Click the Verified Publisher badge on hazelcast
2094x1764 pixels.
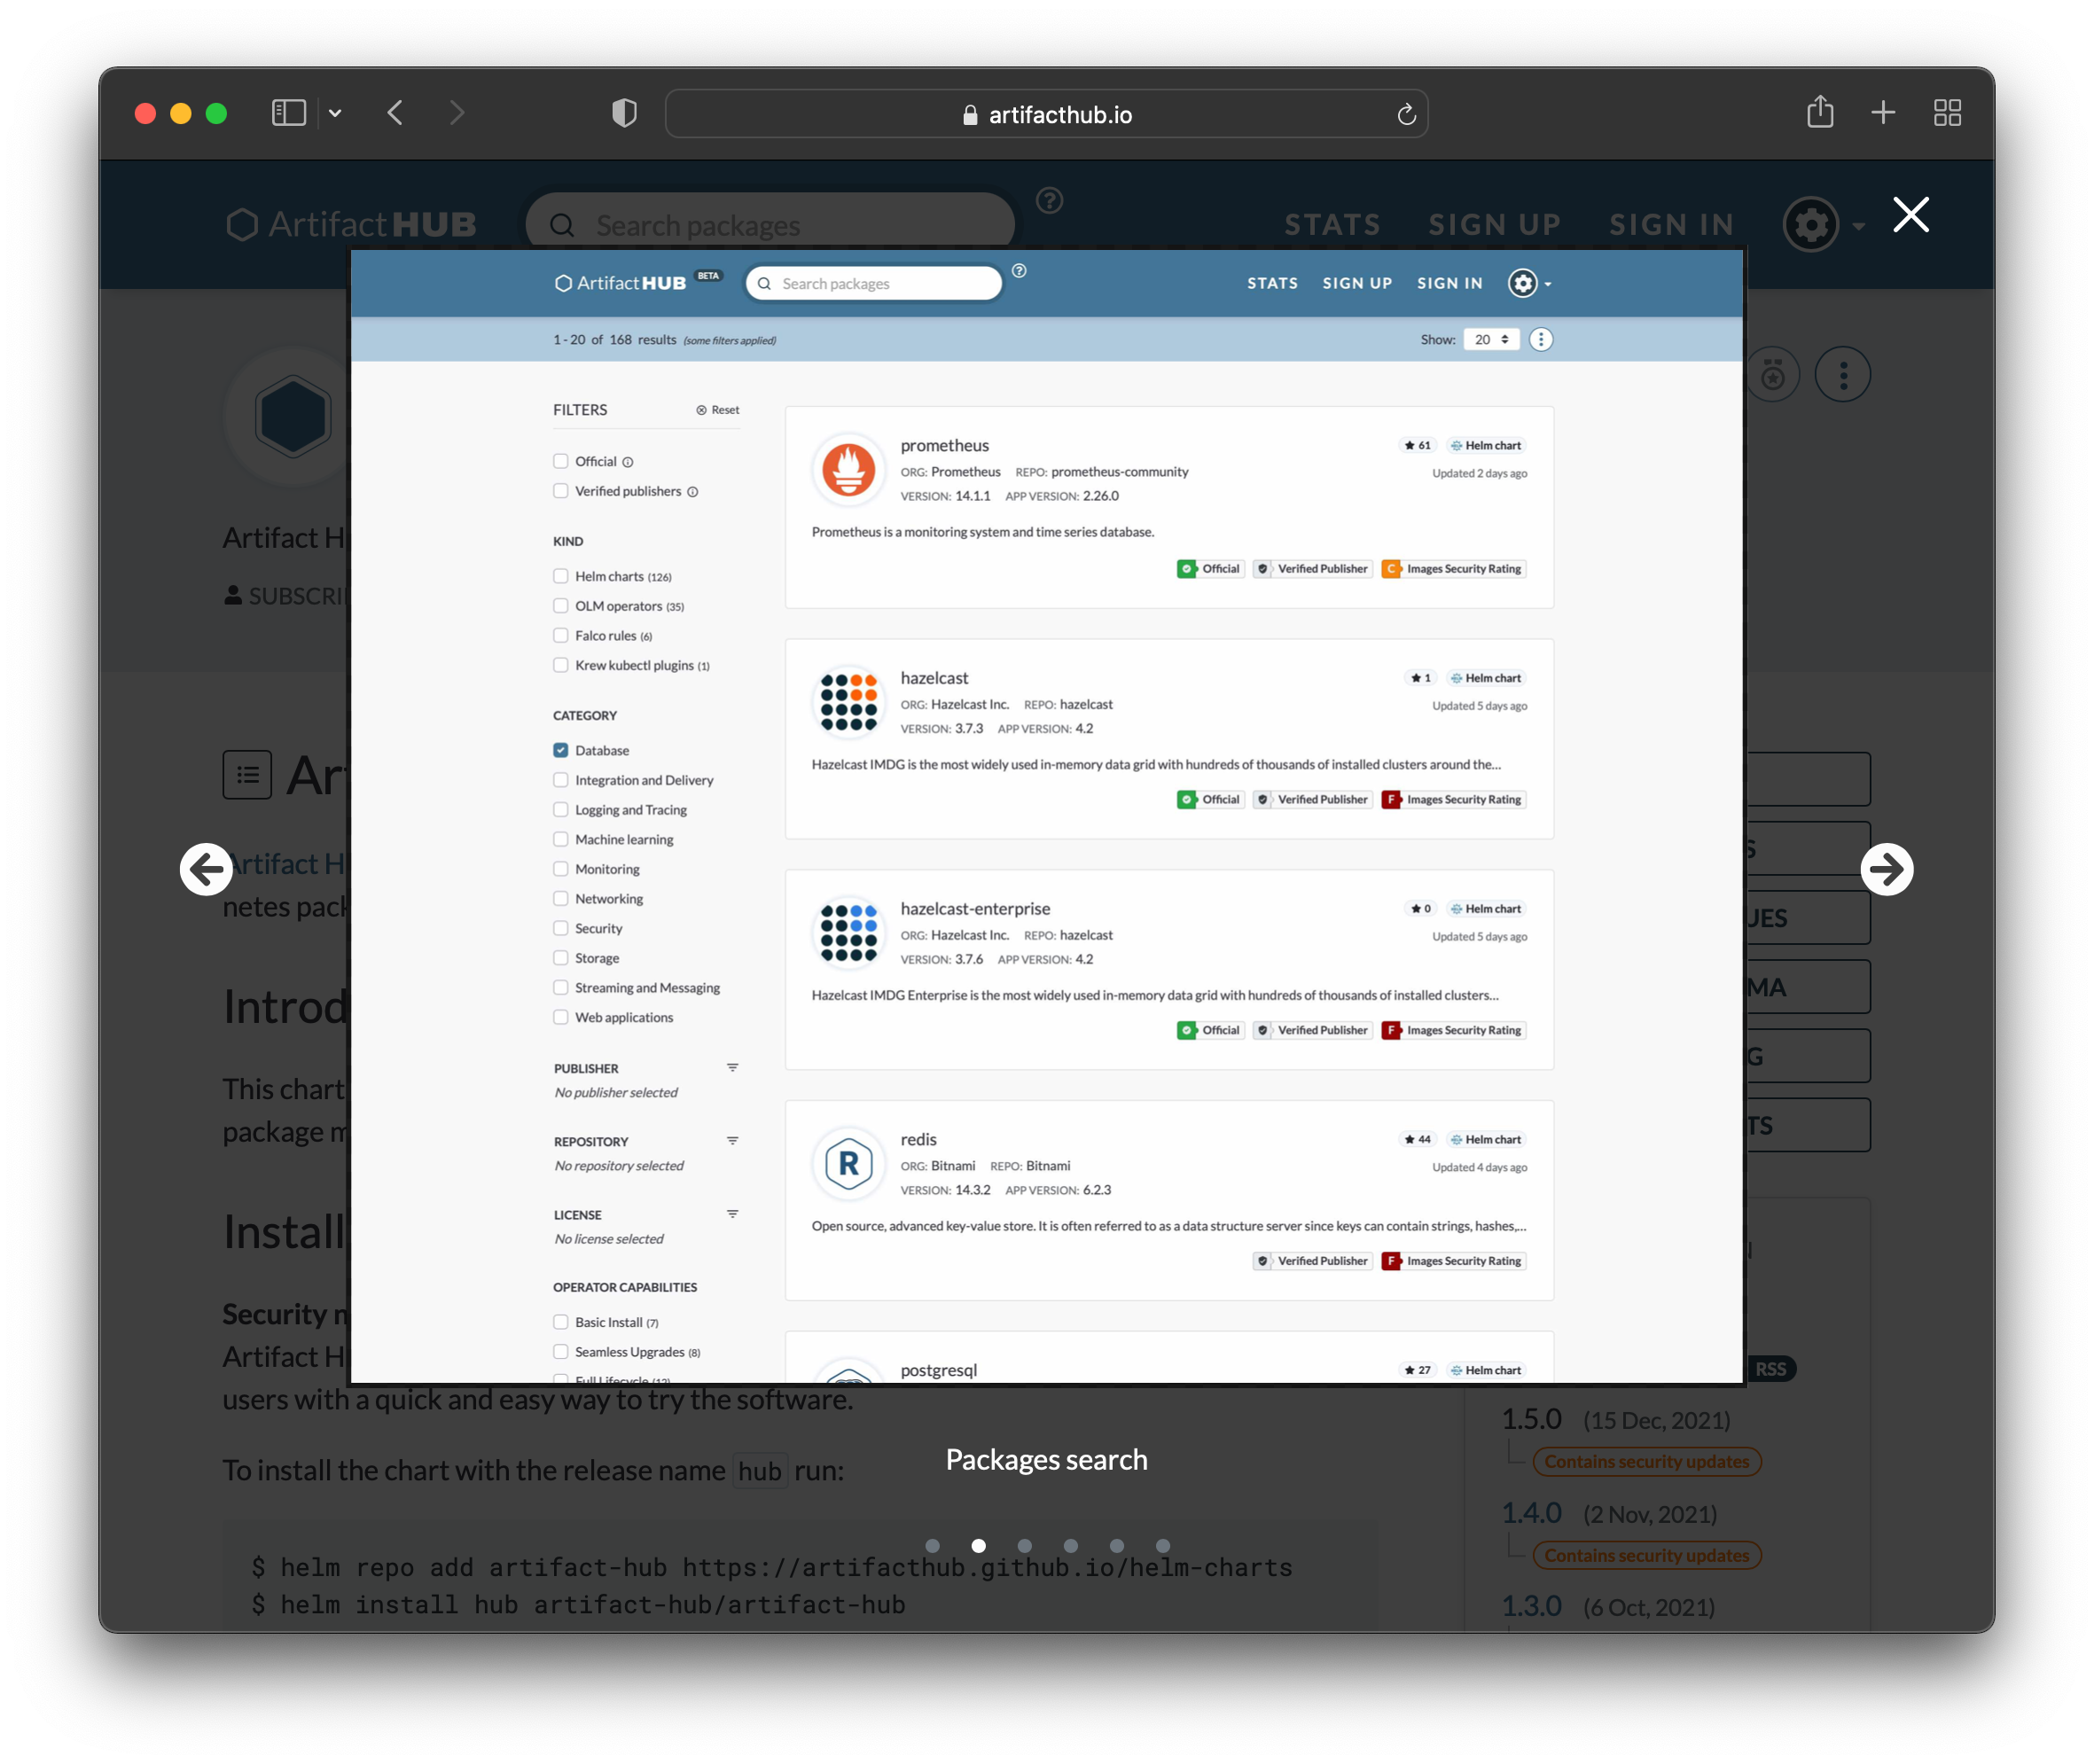click(1310, 800)
